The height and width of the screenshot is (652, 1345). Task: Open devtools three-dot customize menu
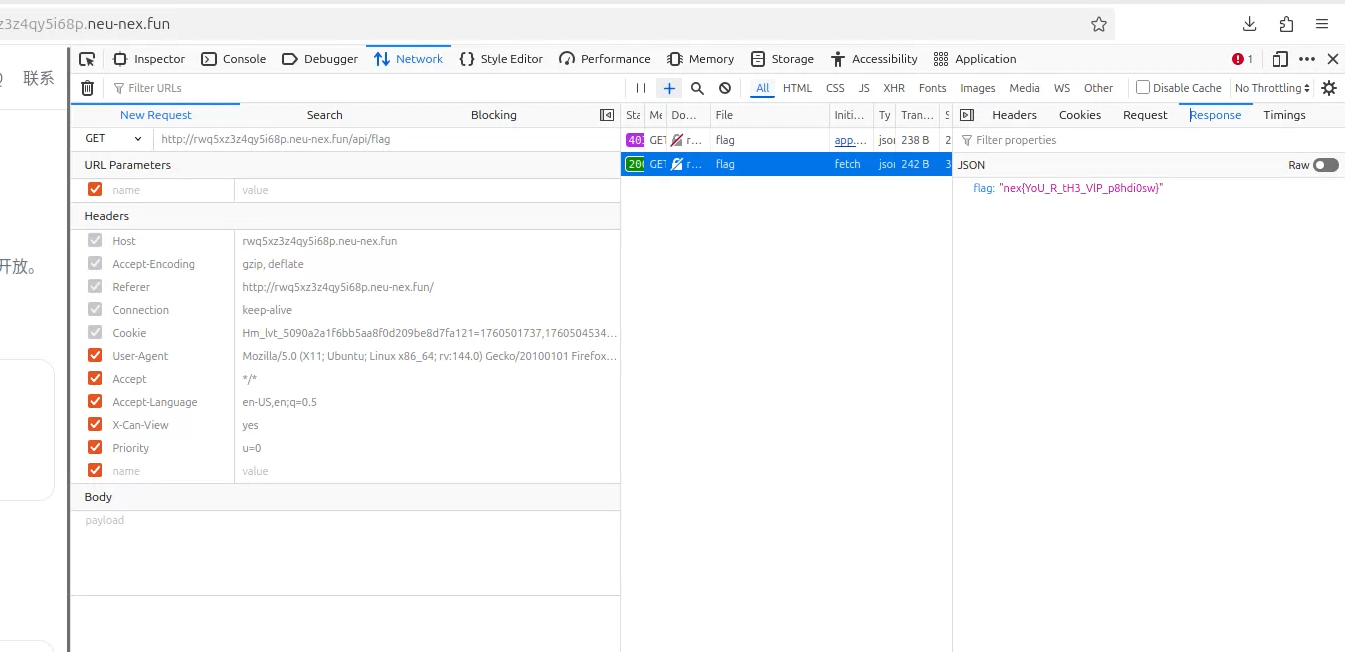1306,59
